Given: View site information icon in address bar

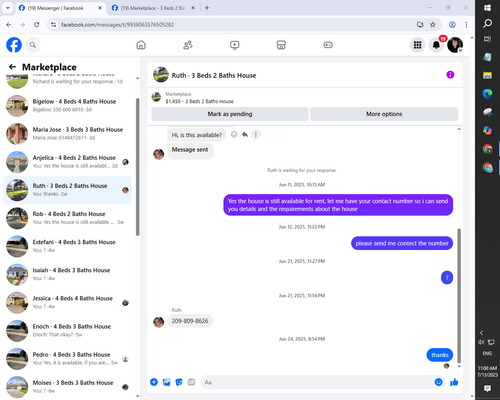Looking at the screenshot, I should coord(53,24).
